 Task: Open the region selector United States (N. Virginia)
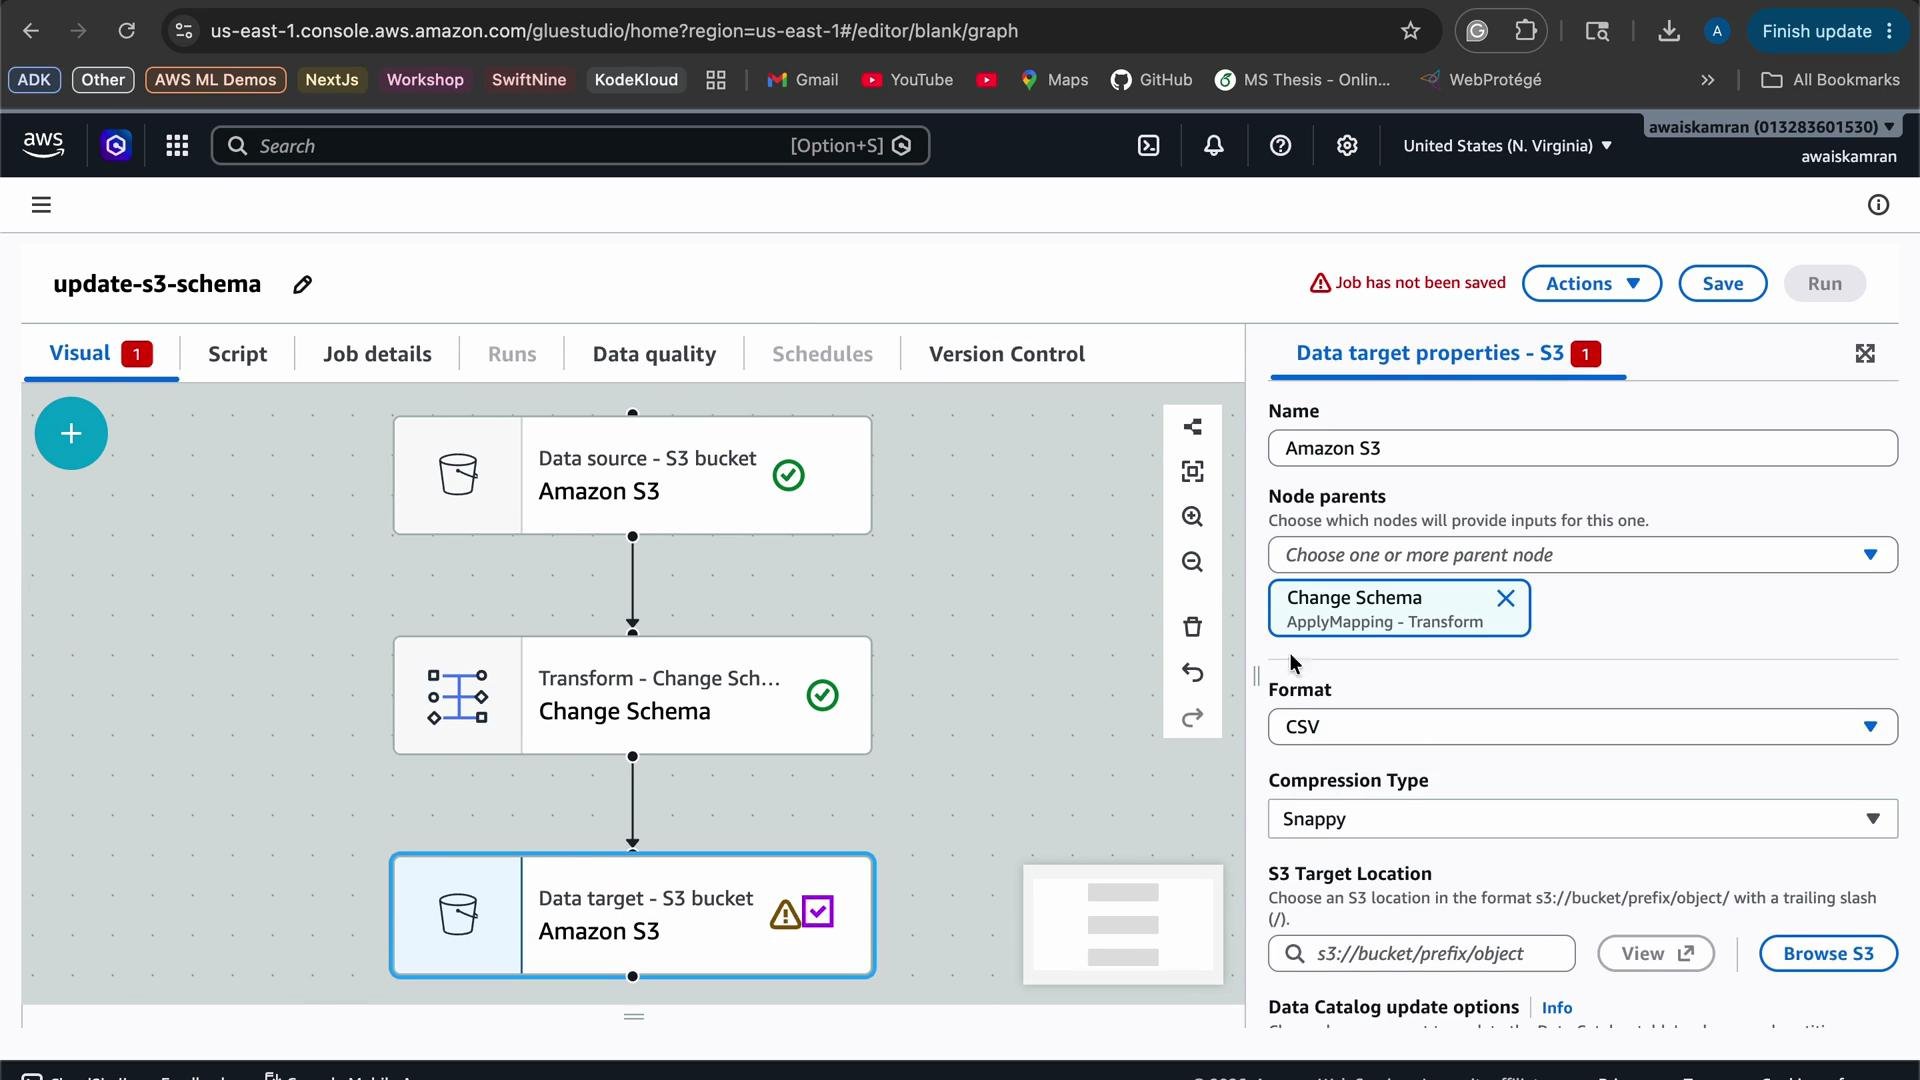1507,146
